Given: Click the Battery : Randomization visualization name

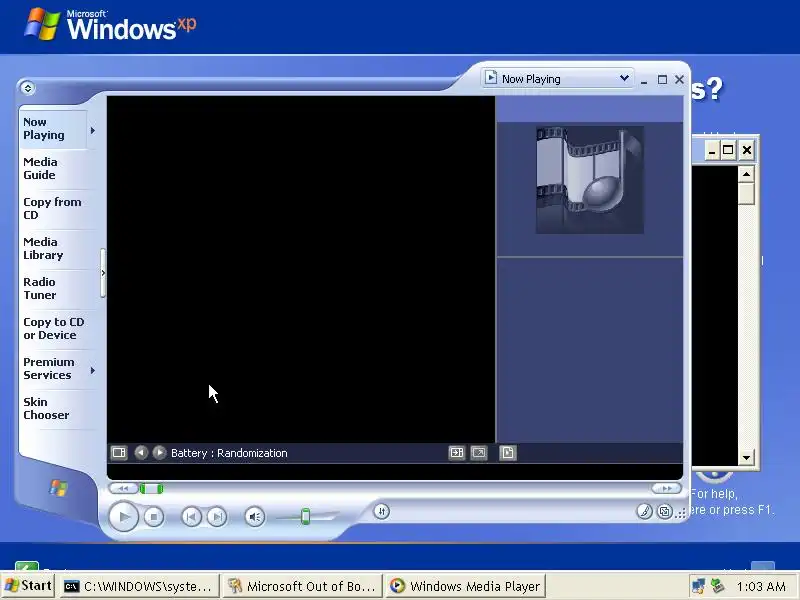Looking at the screenshot, I should 229,453.
